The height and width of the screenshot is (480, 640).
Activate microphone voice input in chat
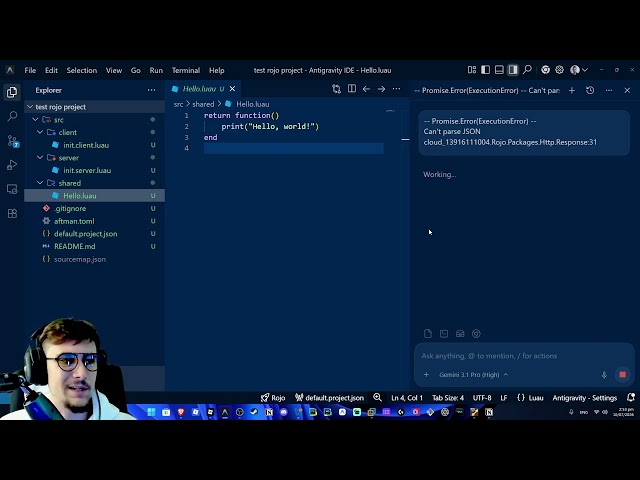pos(604,375)
